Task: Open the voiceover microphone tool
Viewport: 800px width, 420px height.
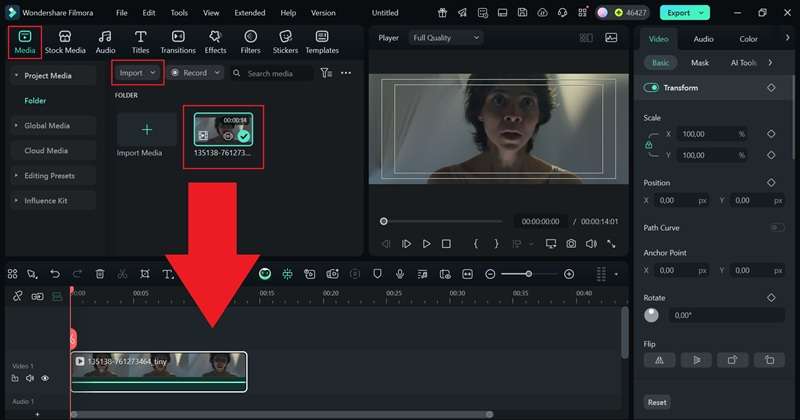Action: pos(400,274)
